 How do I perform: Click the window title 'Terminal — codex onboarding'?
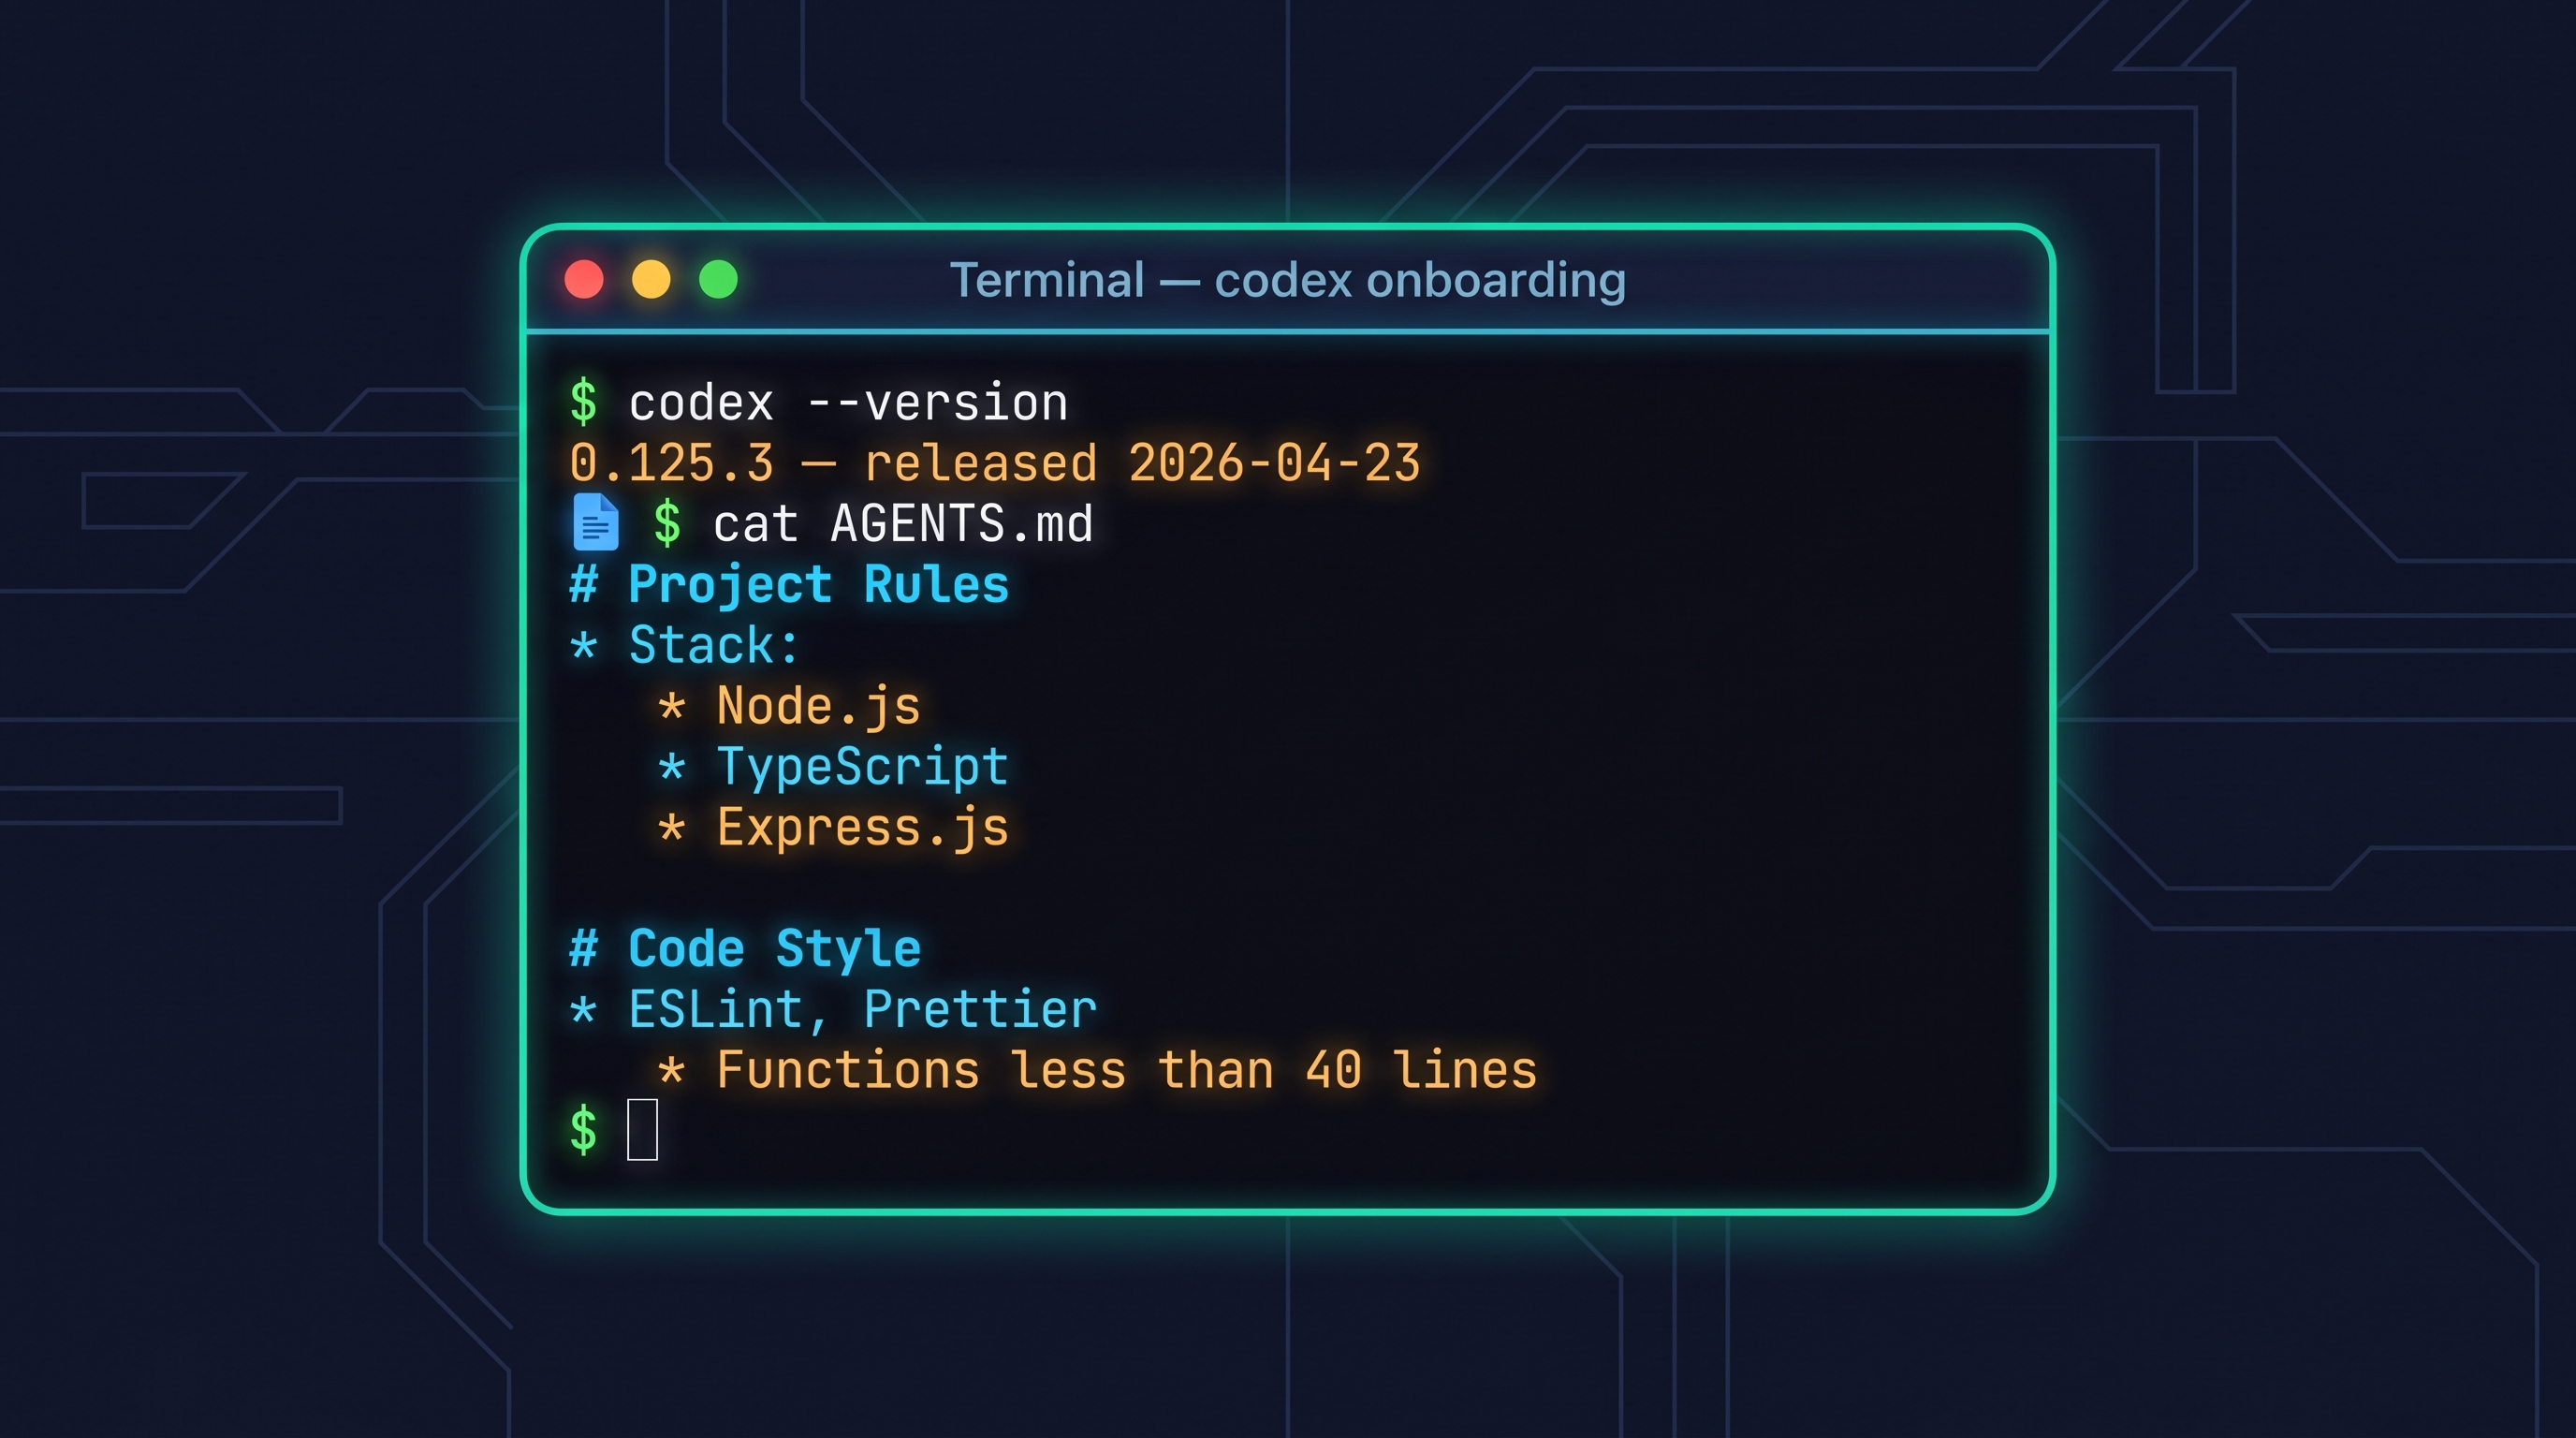[1287, 280]
